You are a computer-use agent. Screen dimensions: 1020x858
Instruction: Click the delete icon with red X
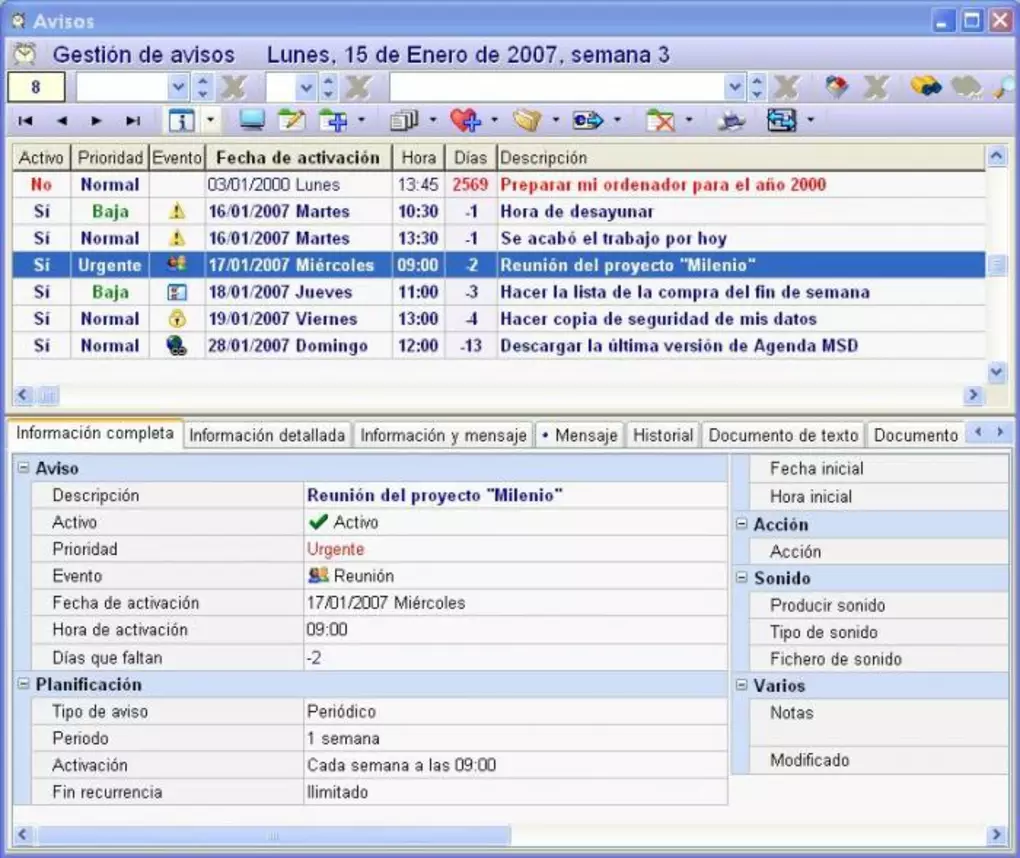click(660, 121)
